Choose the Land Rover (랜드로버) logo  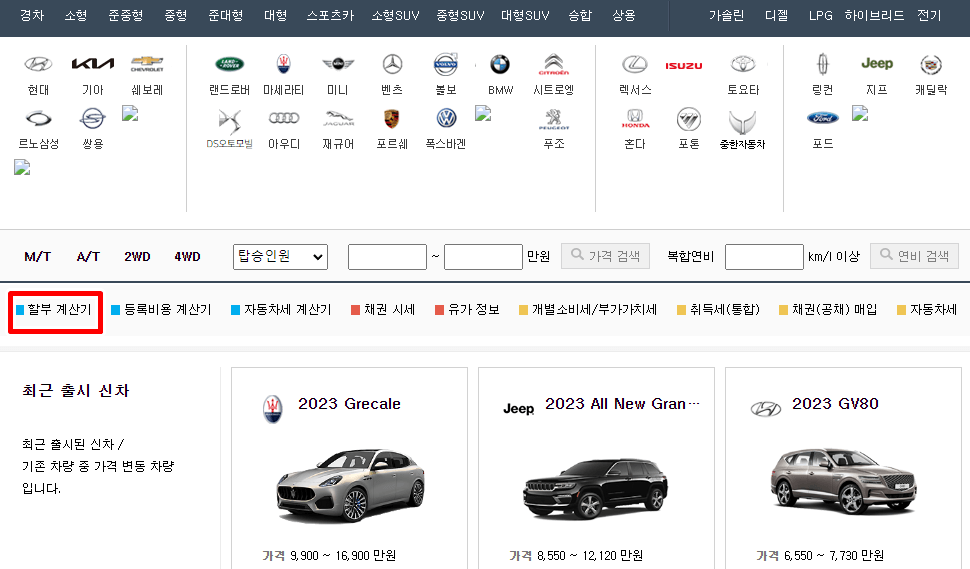[230, 64]
